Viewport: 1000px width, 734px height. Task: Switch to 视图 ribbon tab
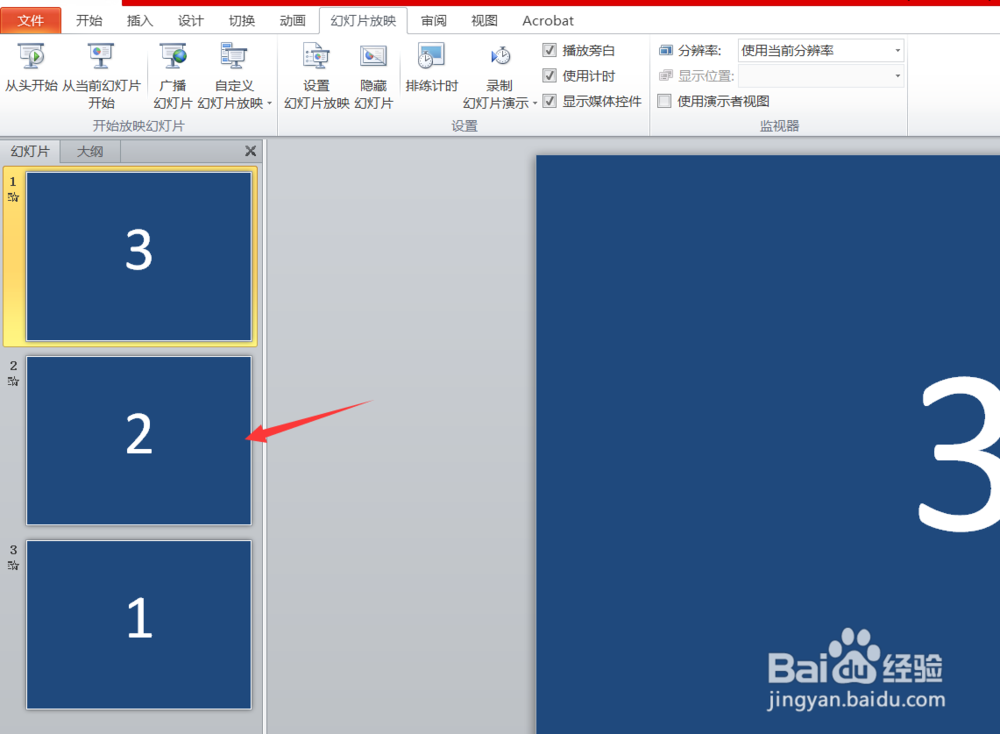485,20
